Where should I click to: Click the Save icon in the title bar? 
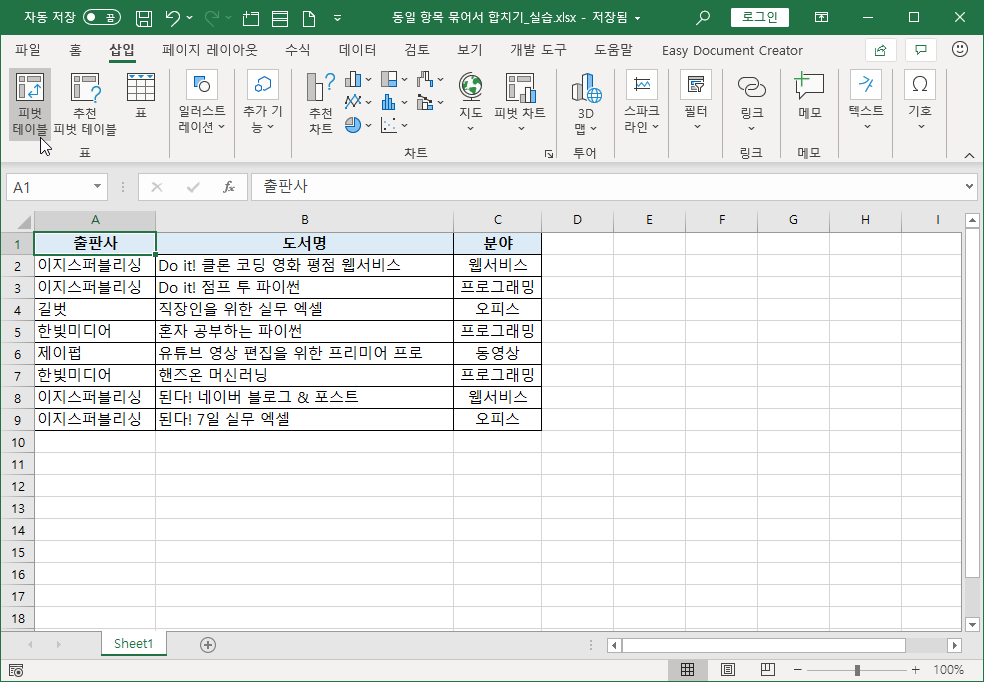[144, 18]
